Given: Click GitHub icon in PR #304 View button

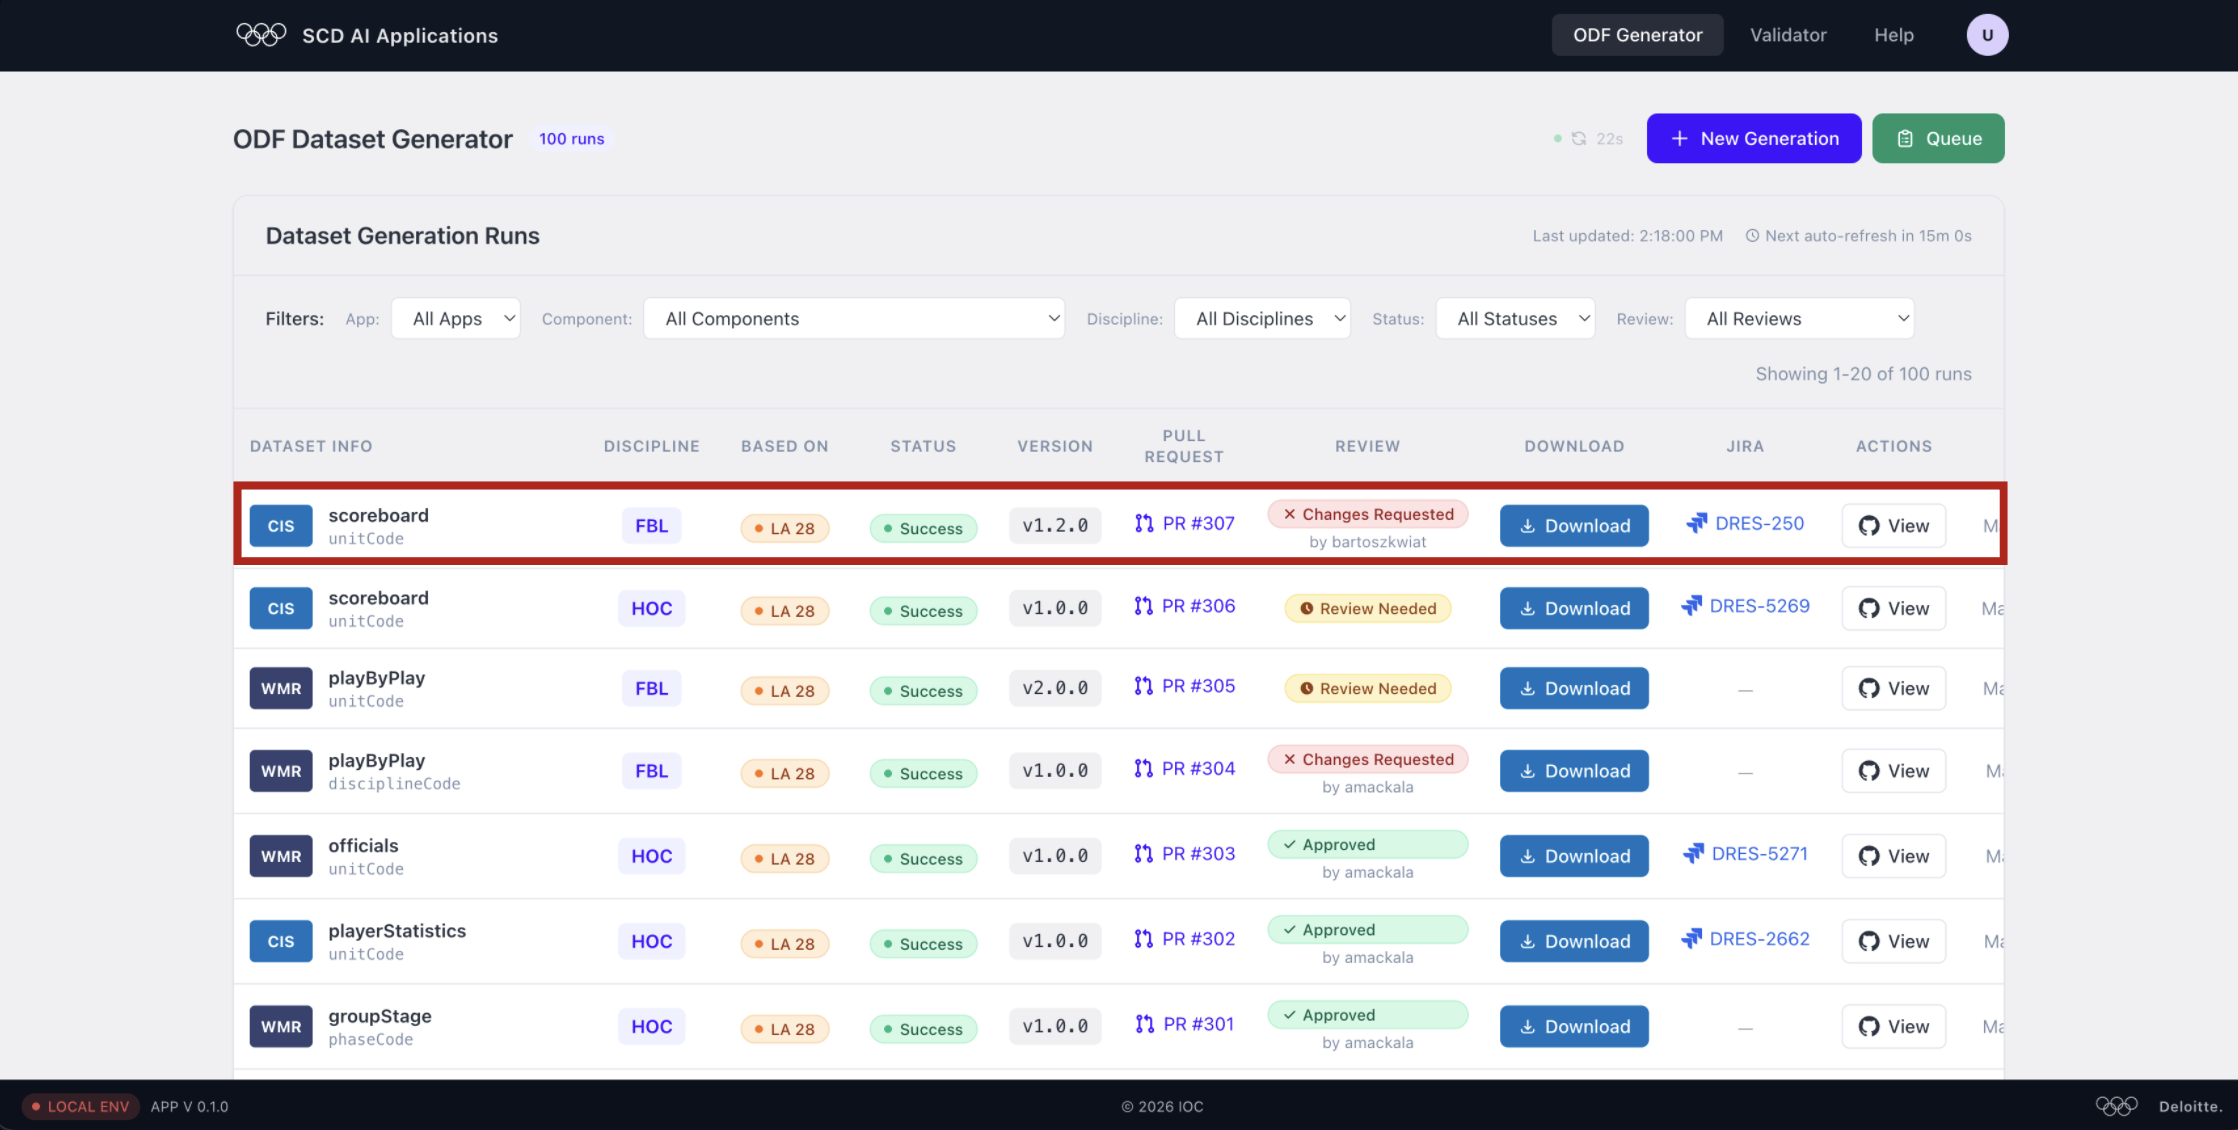Looking at the screenshot, I should 1869,771.
